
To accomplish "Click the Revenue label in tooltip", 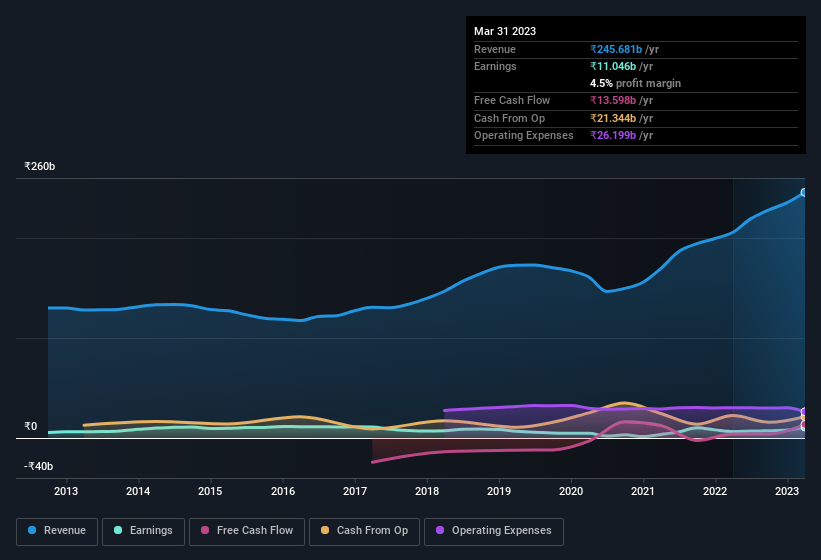I will (x=495, y=49).
